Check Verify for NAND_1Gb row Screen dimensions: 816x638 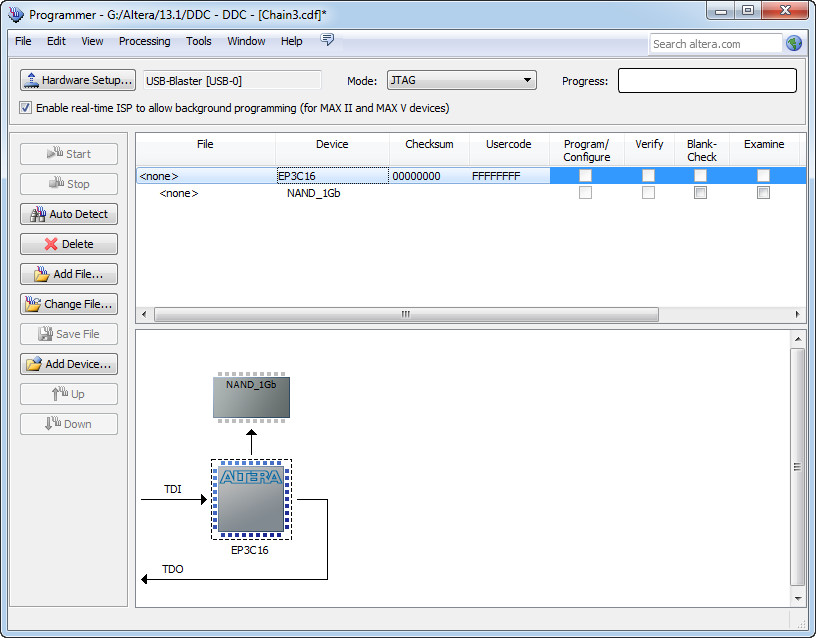[x=648, y=193]
